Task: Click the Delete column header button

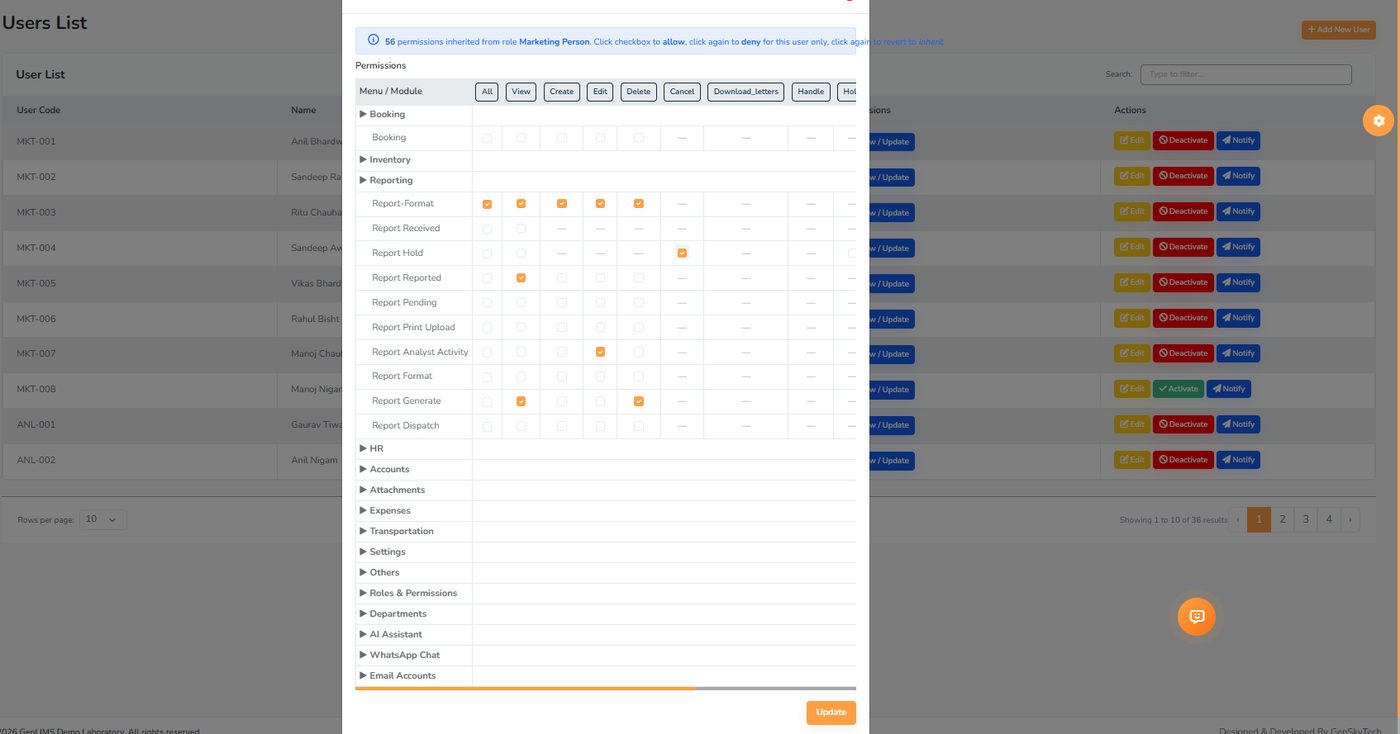Action: coord(638,92)
